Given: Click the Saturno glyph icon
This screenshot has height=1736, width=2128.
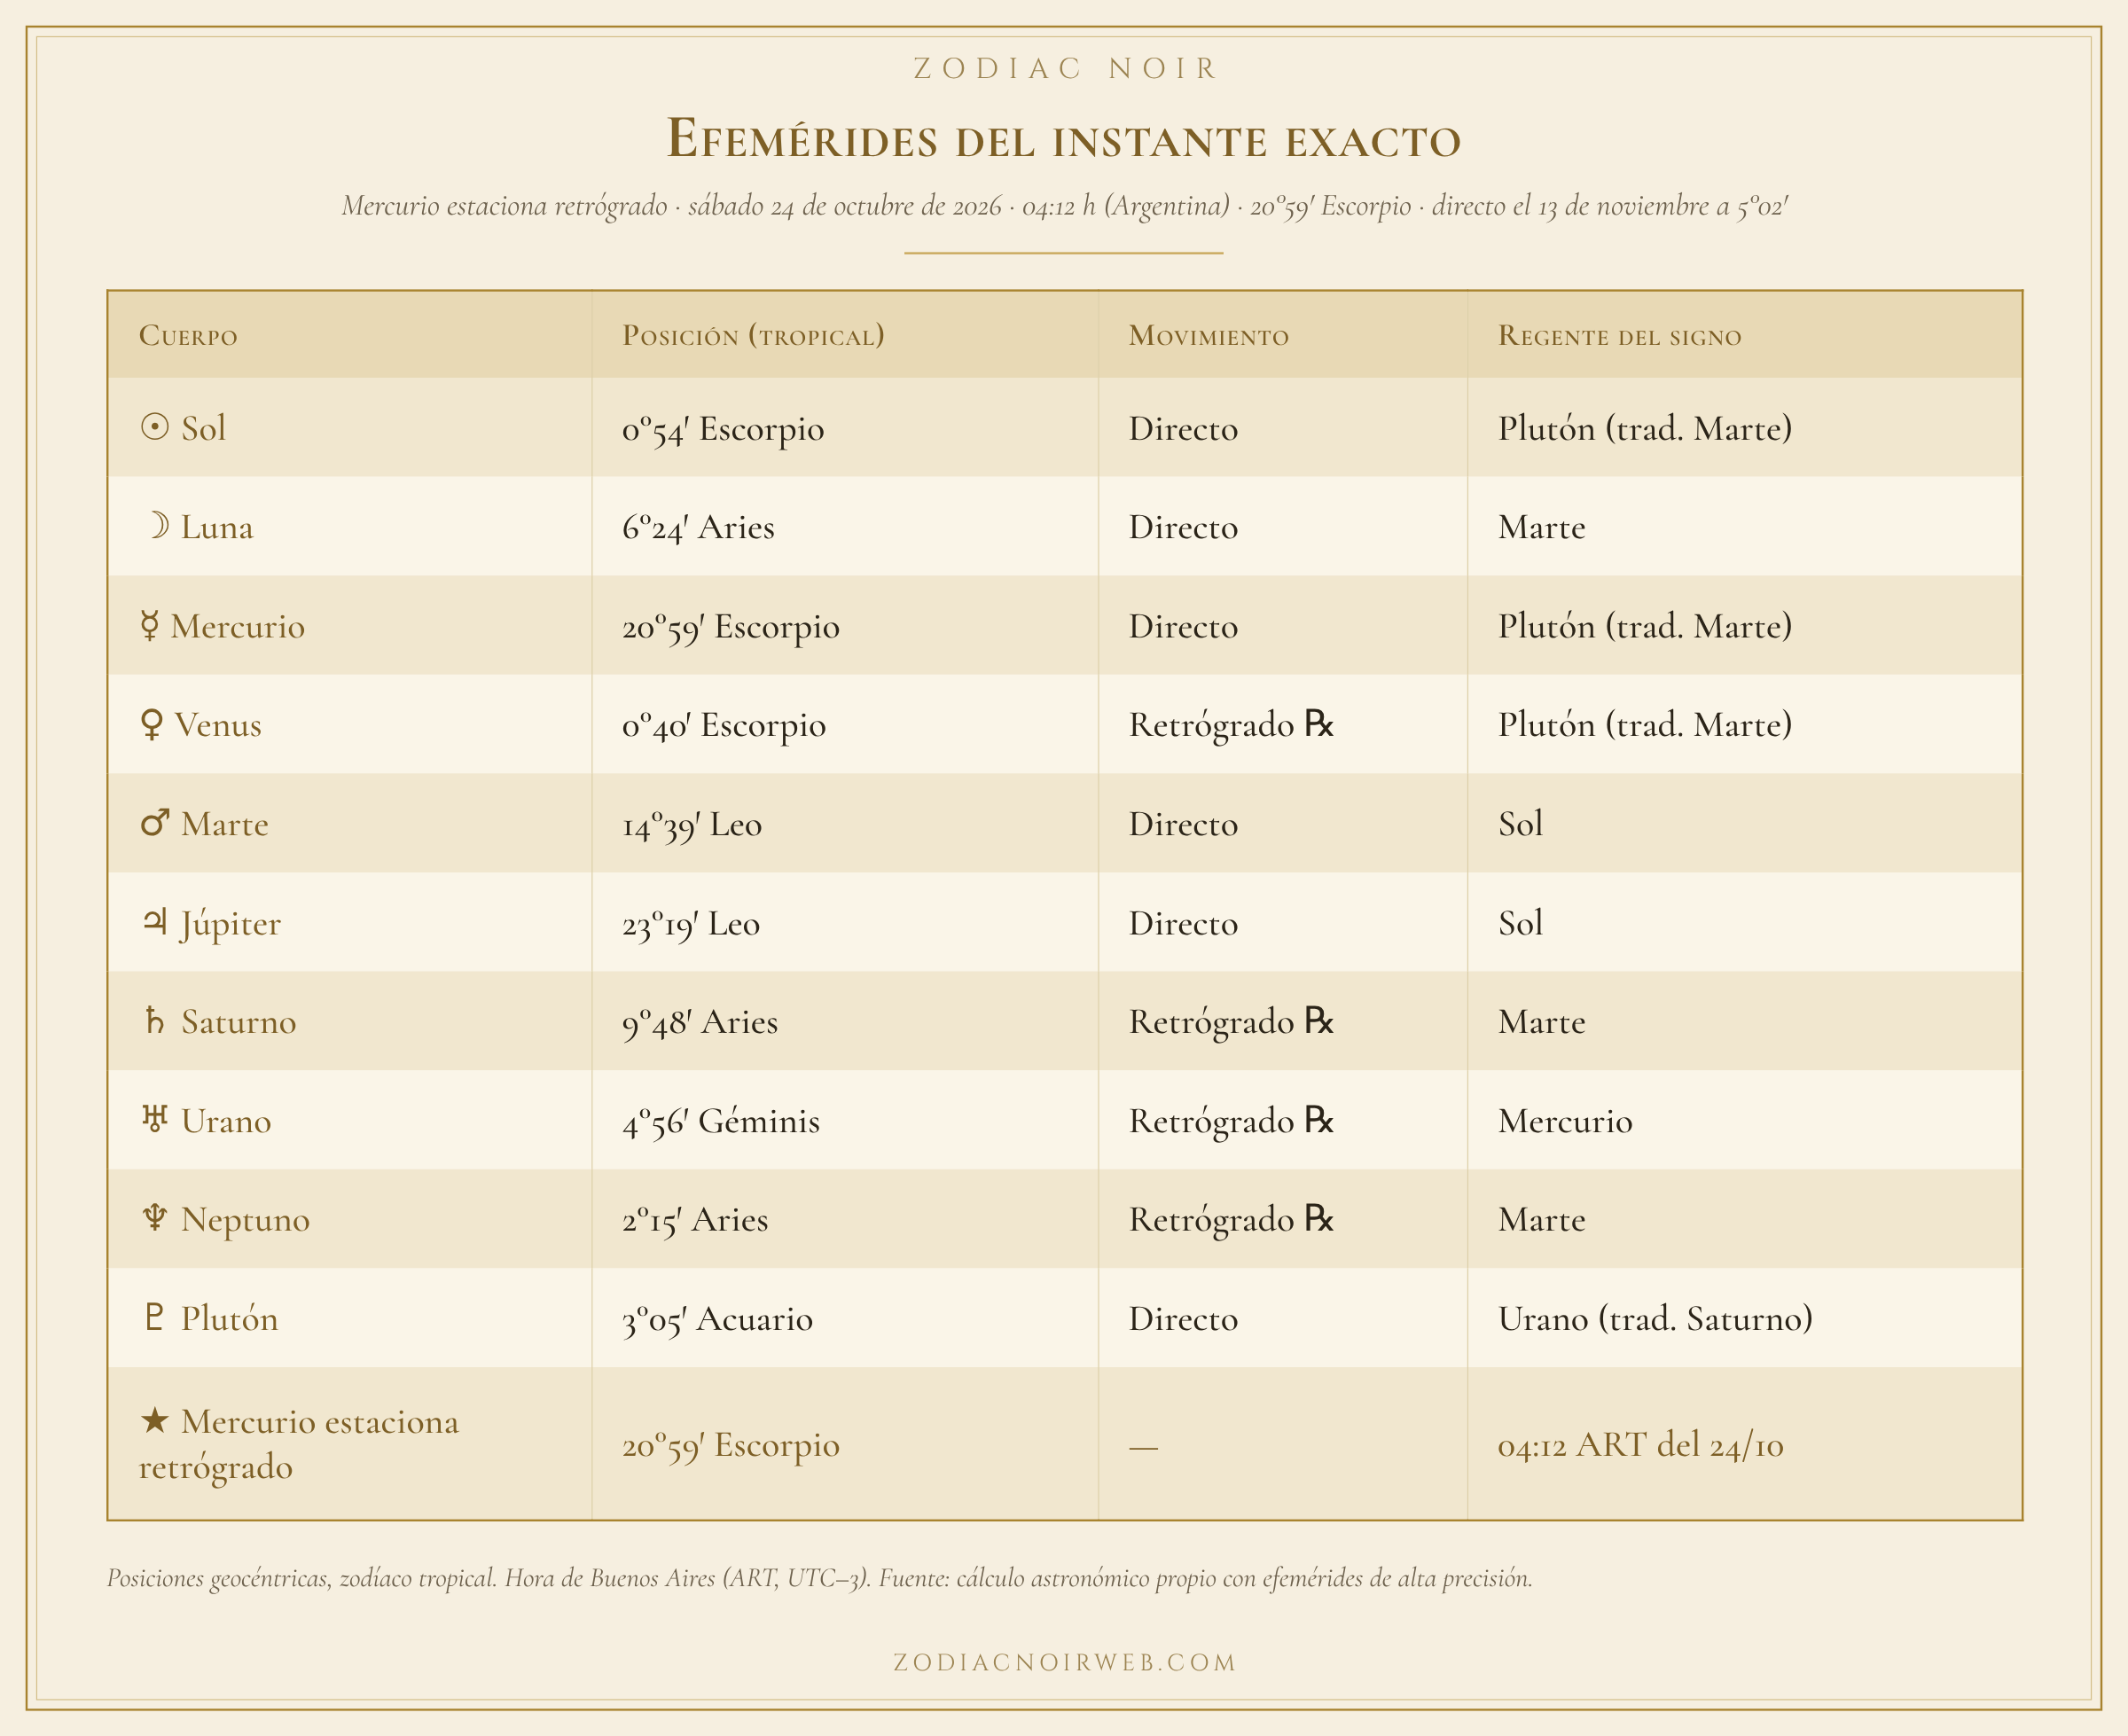Looking at the screenshot, I should point(155,1021).
